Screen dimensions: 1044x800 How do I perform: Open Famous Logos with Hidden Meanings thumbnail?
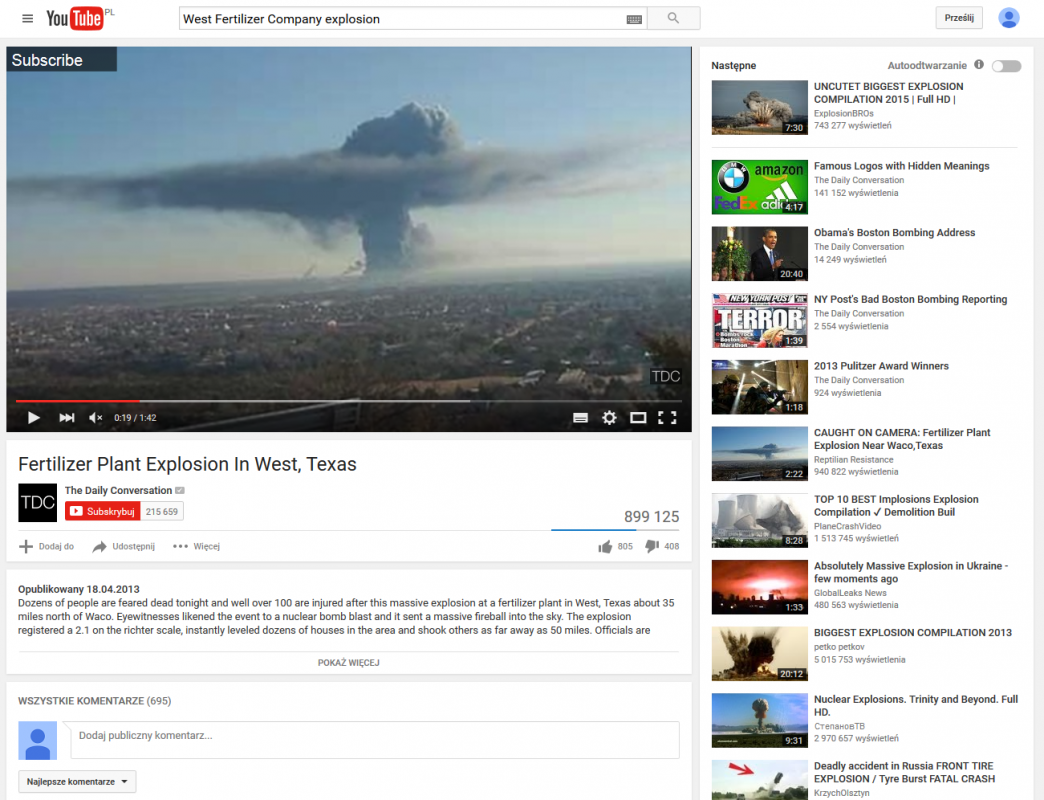(x=760, y=187)
